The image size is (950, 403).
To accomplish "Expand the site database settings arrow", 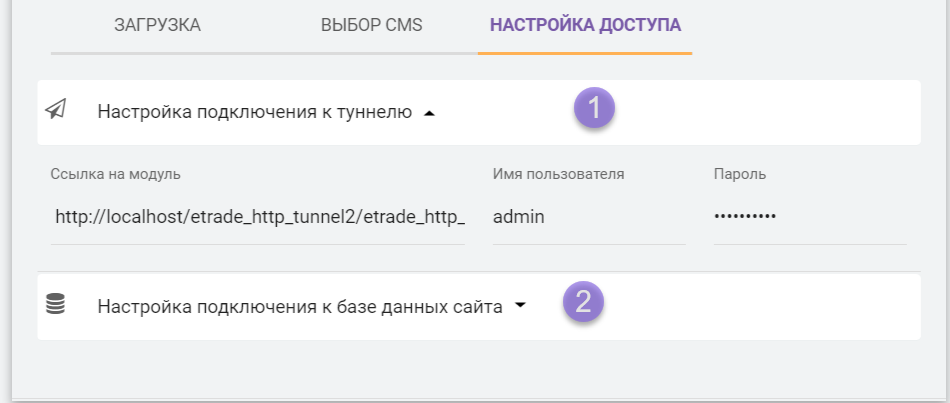I will tap(520, 307).
